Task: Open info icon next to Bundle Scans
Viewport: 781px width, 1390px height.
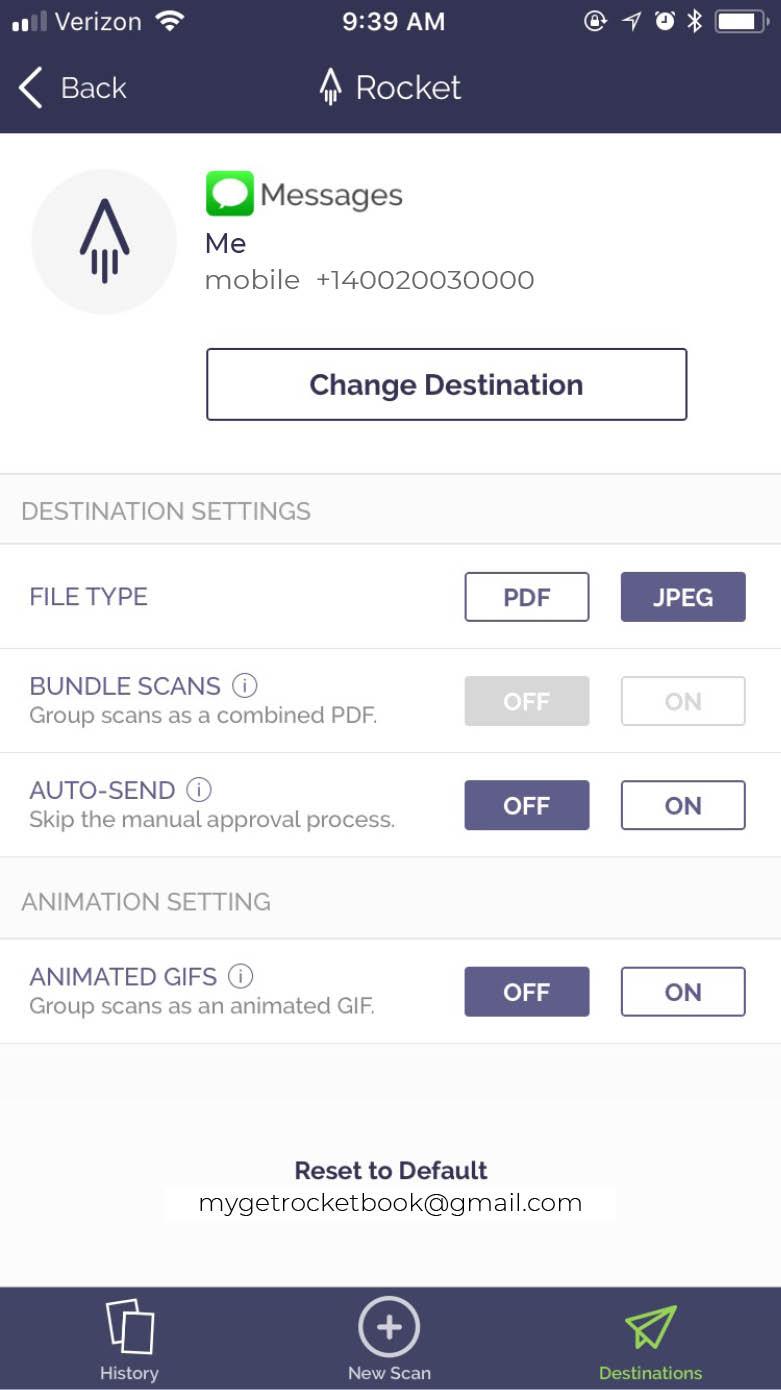Action: point(245,686)
